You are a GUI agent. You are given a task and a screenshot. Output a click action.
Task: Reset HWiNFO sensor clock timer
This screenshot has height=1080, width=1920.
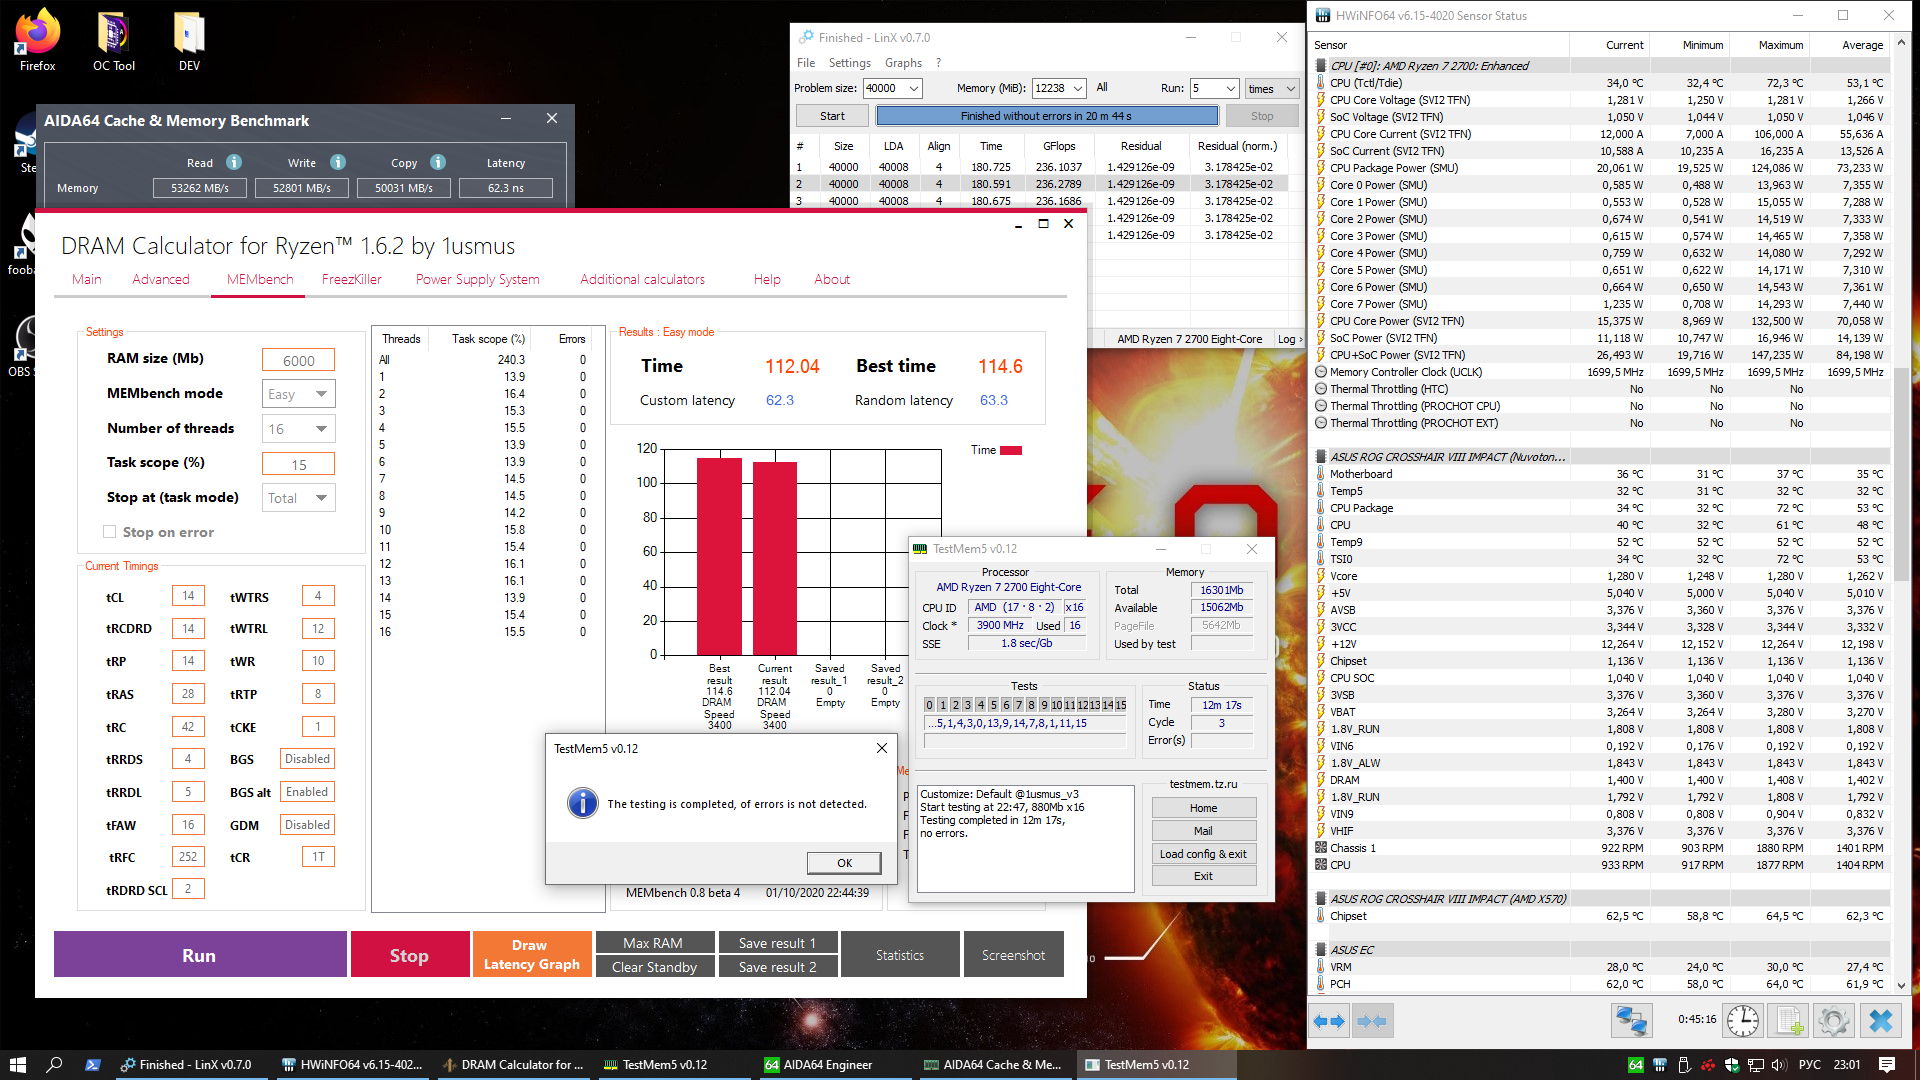point(1743,1021)
